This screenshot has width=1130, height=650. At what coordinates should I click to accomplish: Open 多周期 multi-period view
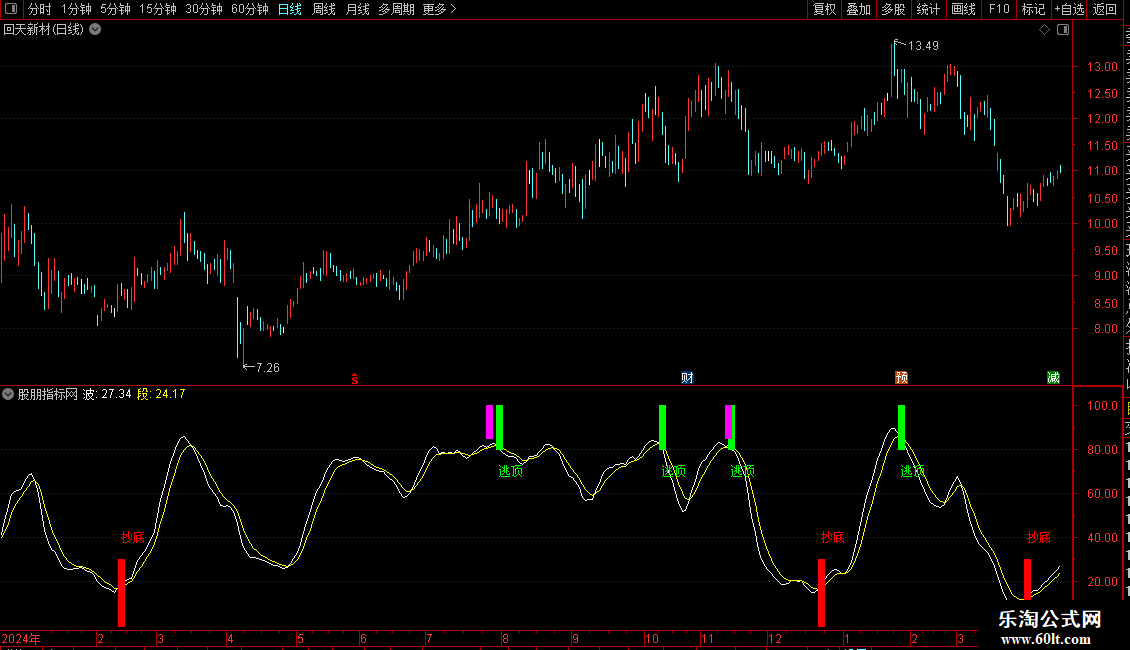(x=396, y=9)
